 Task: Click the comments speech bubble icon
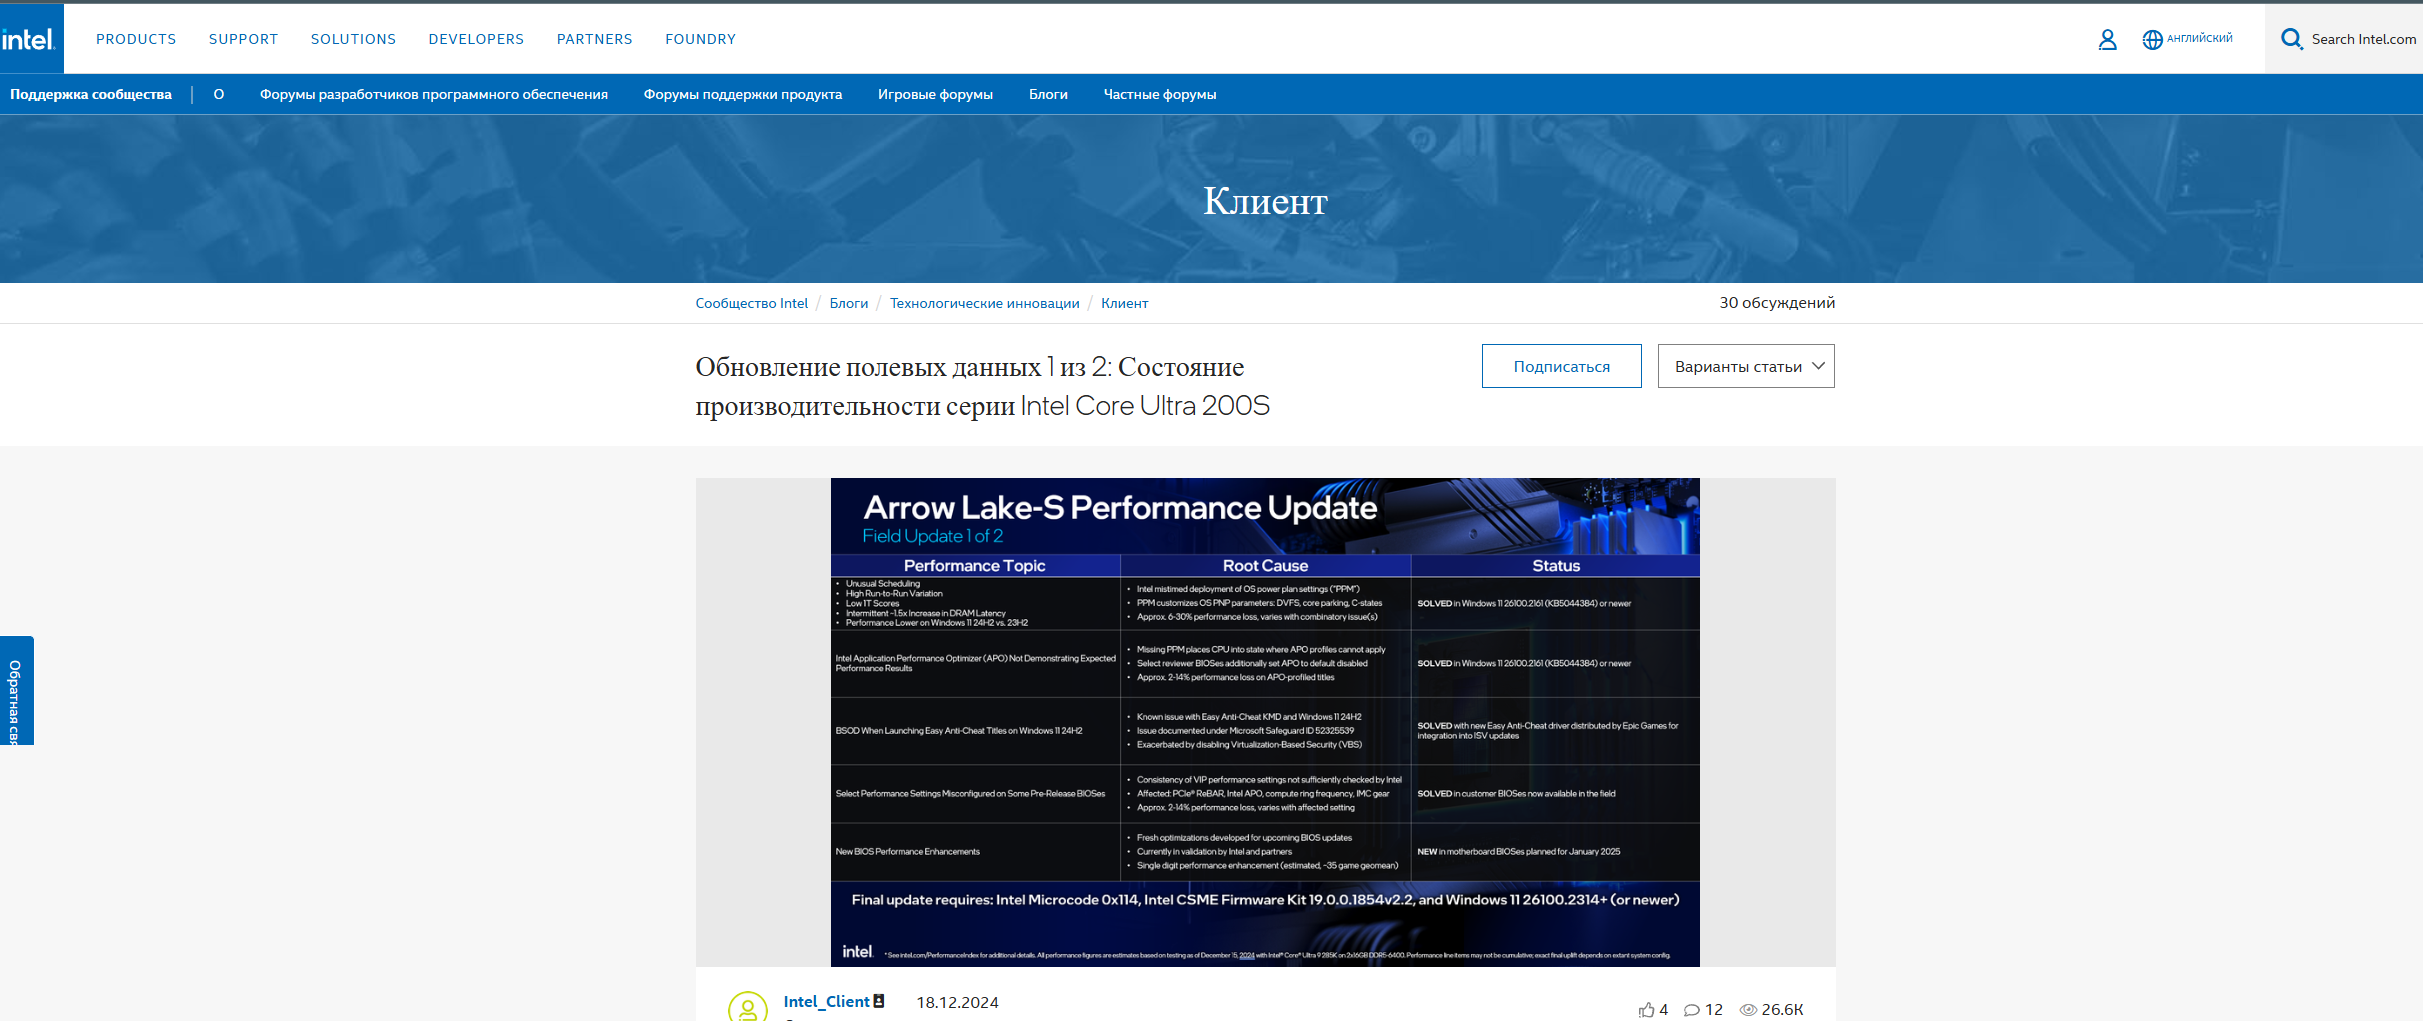click(1691, 1010)
